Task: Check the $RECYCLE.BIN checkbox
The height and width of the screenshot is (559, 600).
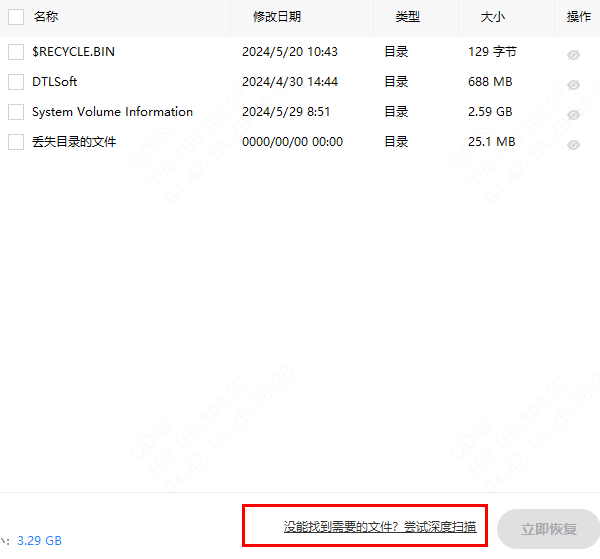Action: click(x=16, y=52)
